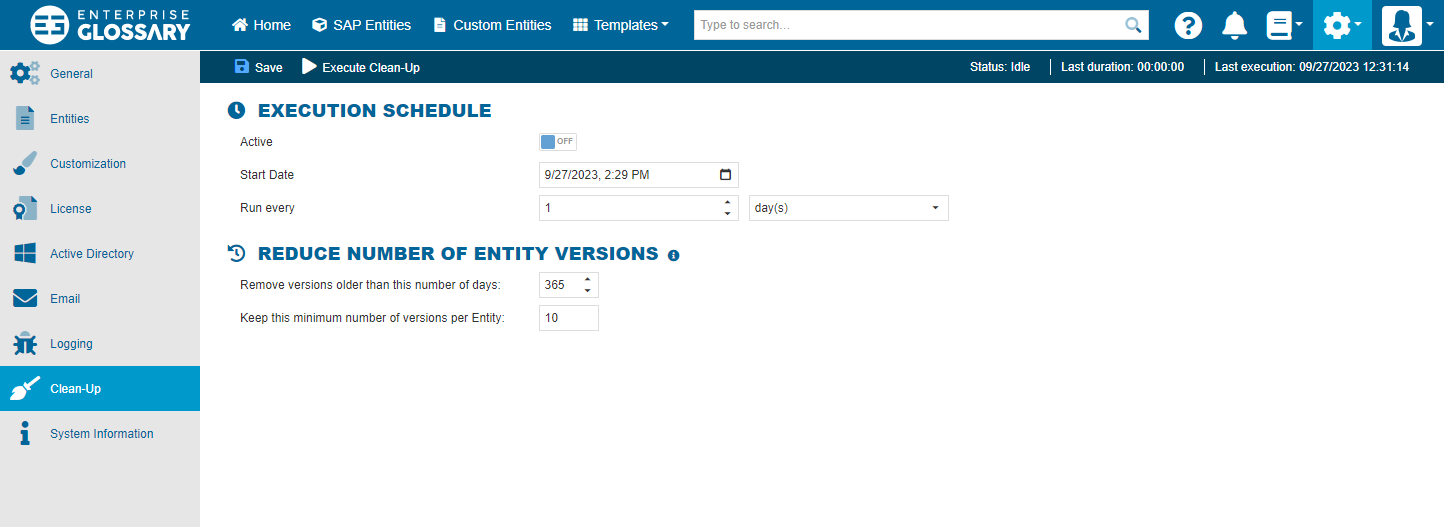
Task: Open the book documentation dropdown icon
Action: pyautogui.click(x=1284, y=25)
